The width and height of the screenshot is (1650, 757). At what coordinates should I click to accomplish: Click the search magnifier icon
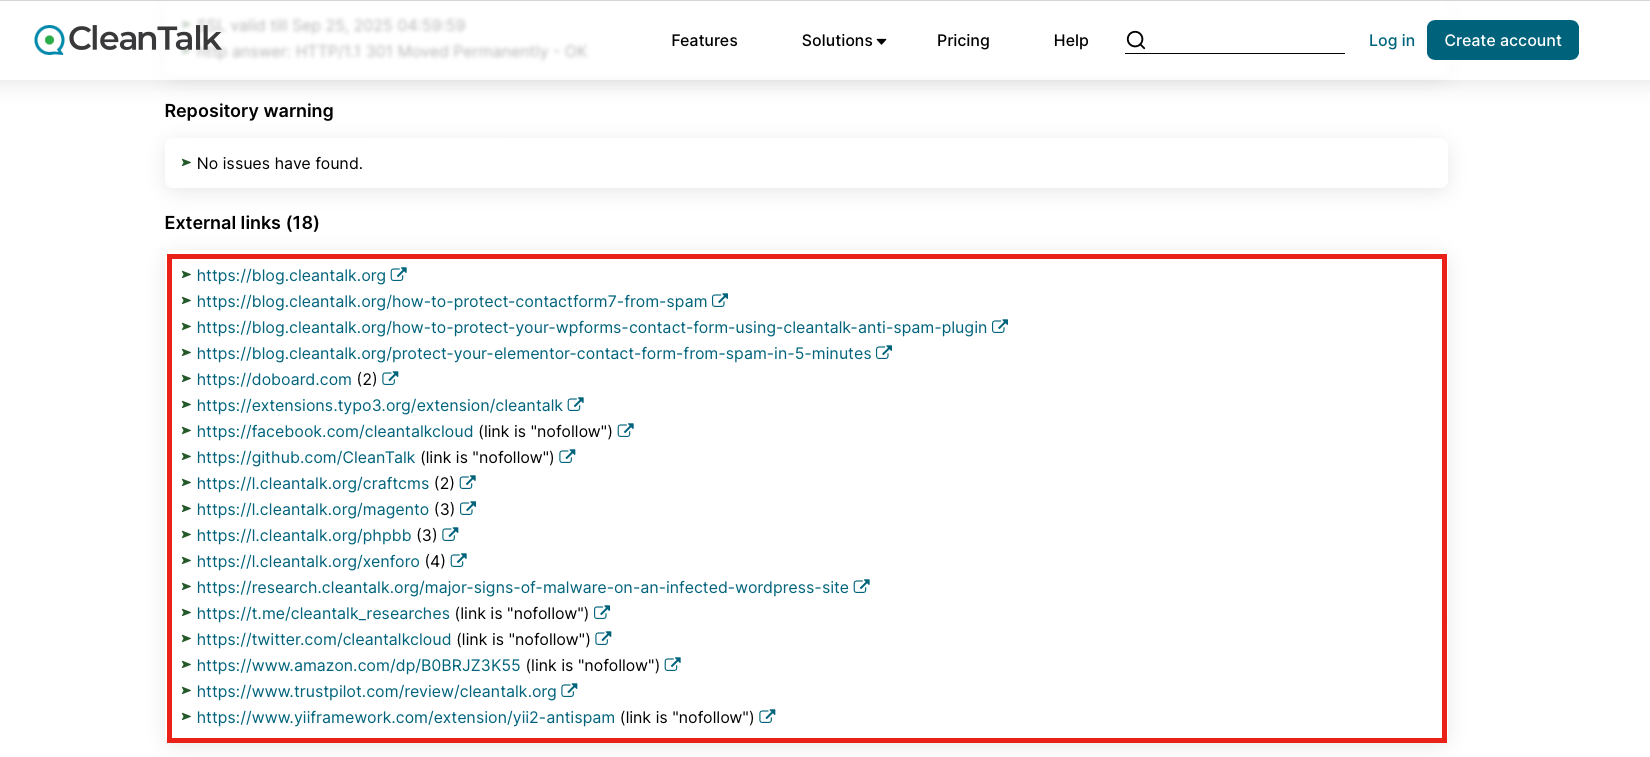1136,40
